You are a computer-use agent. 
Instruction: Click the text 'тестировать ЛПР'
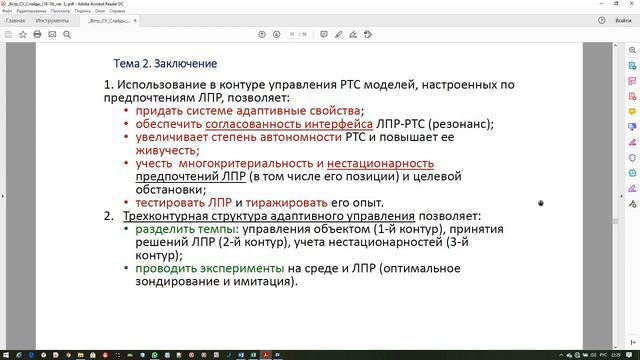(x=184, y=202)
